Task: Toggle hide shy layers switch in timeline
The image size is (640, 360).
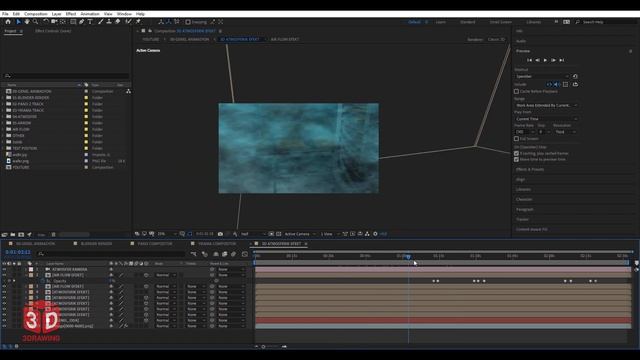Action: 216,254
